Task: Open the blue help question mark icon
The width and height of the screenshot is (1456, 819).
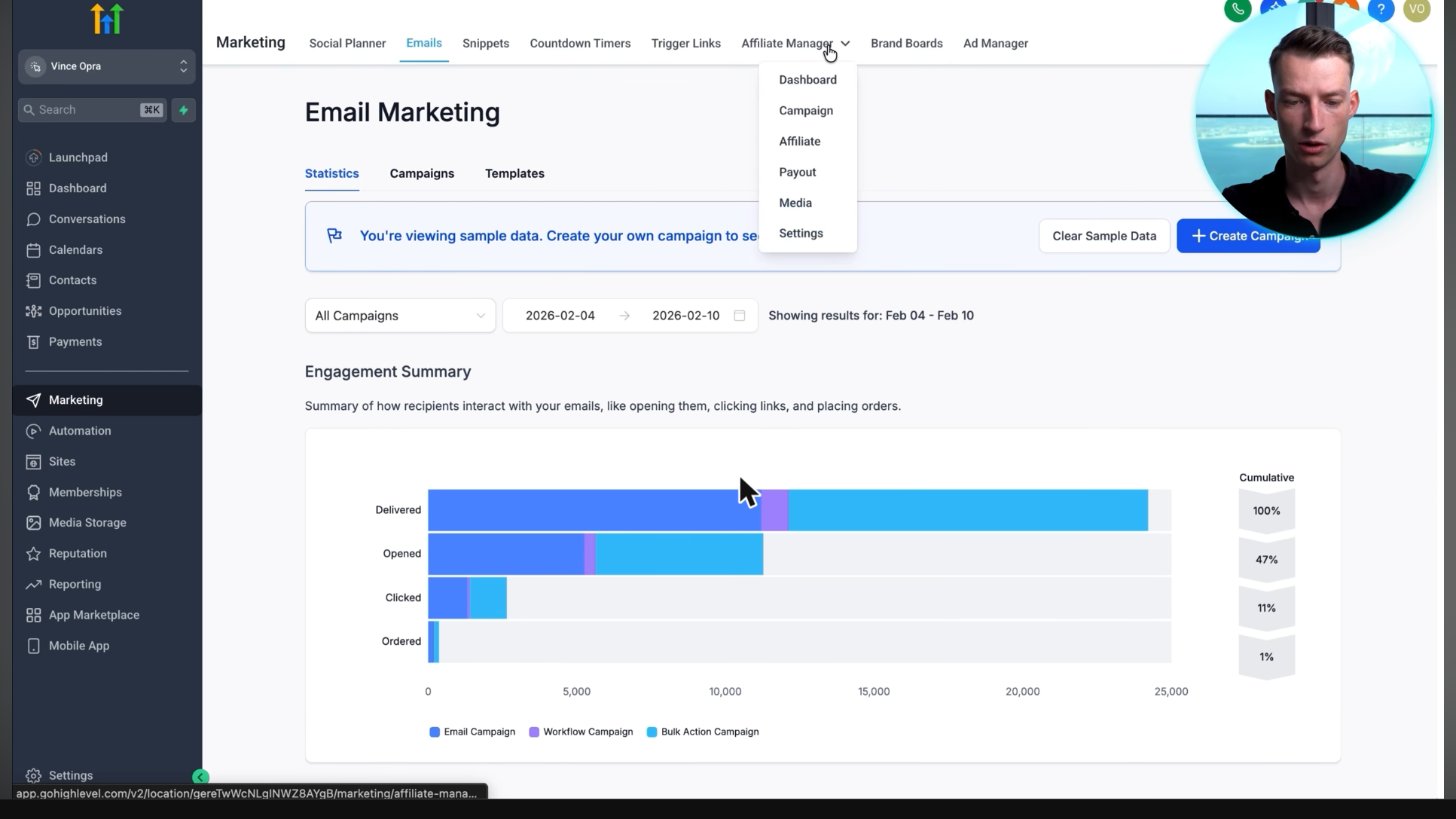Action: pyautogui.click(x=1381, y=9)
